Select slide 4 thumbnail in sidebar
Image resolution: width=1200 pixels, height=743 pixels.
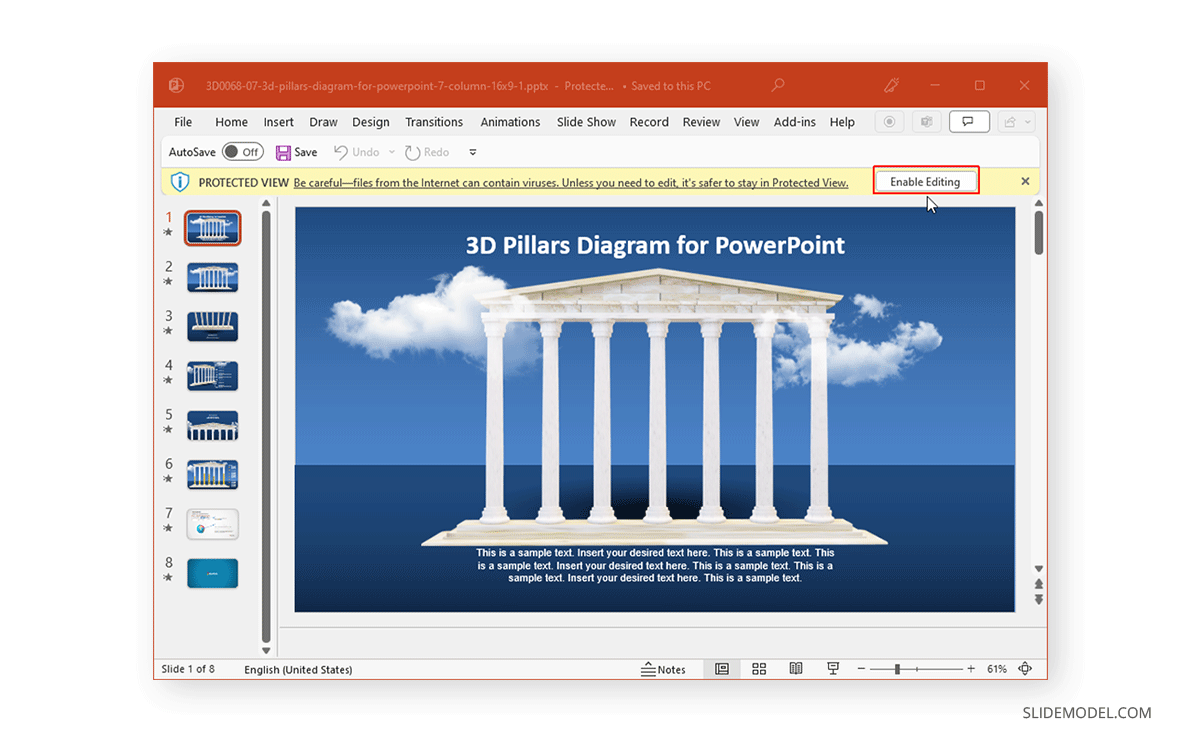(x=212, y=375)
